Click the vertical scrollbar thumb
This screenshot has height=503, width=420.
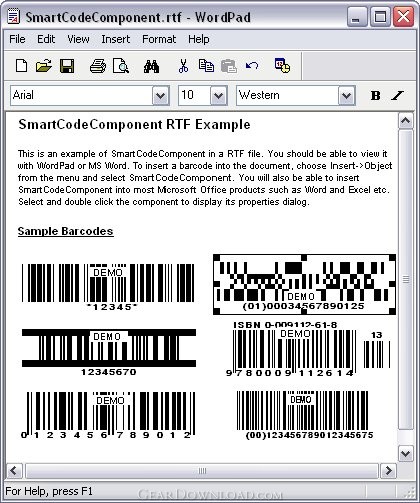[406, 279]
